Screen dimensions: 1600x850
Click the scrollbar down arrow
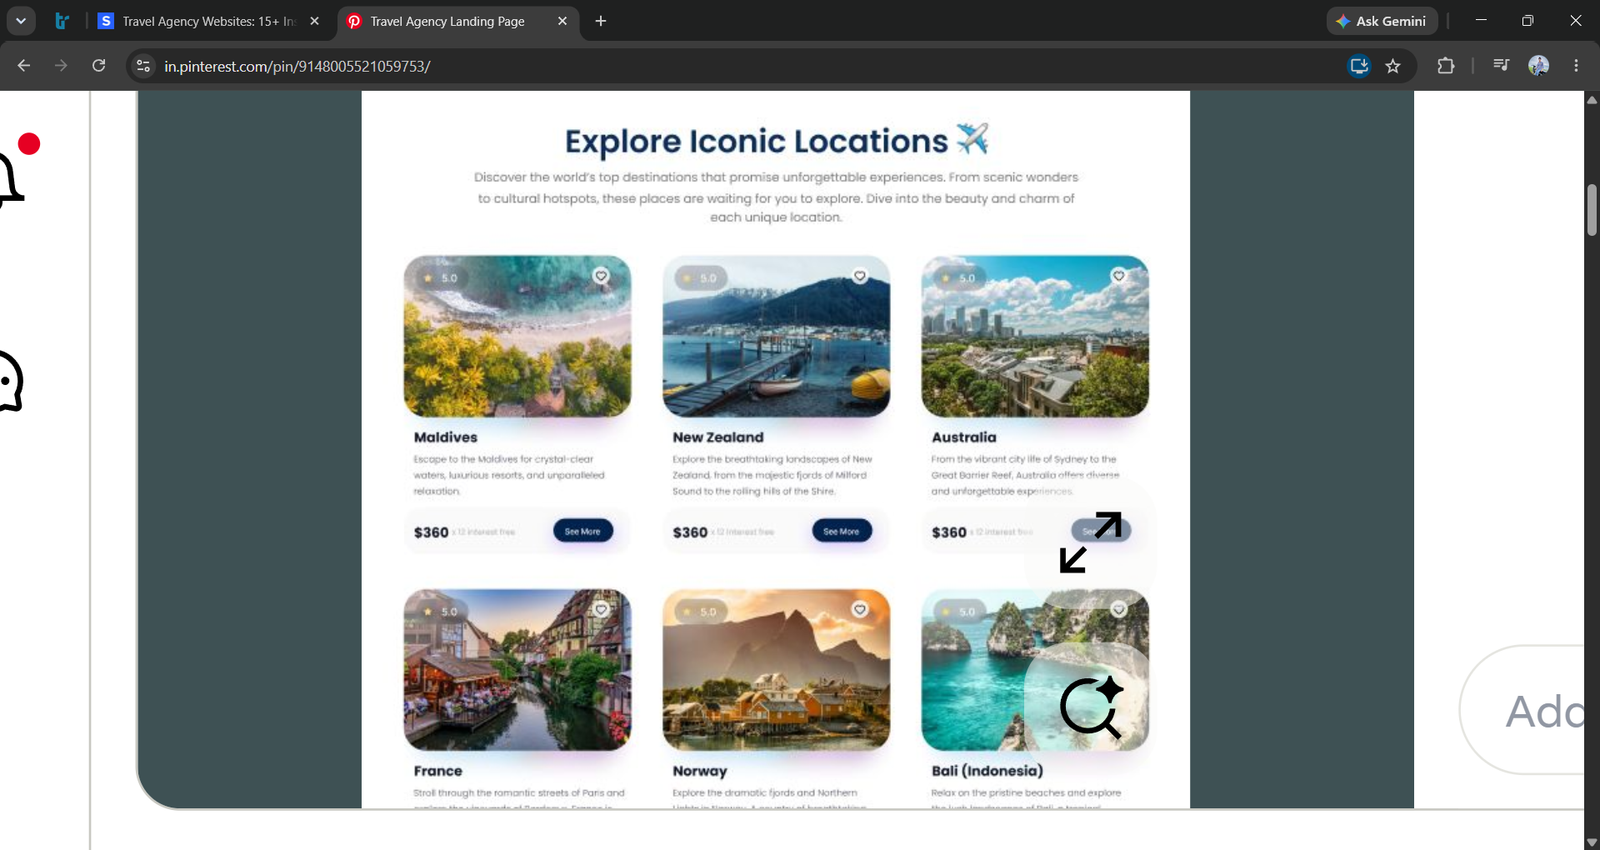tap(1592, 842)
